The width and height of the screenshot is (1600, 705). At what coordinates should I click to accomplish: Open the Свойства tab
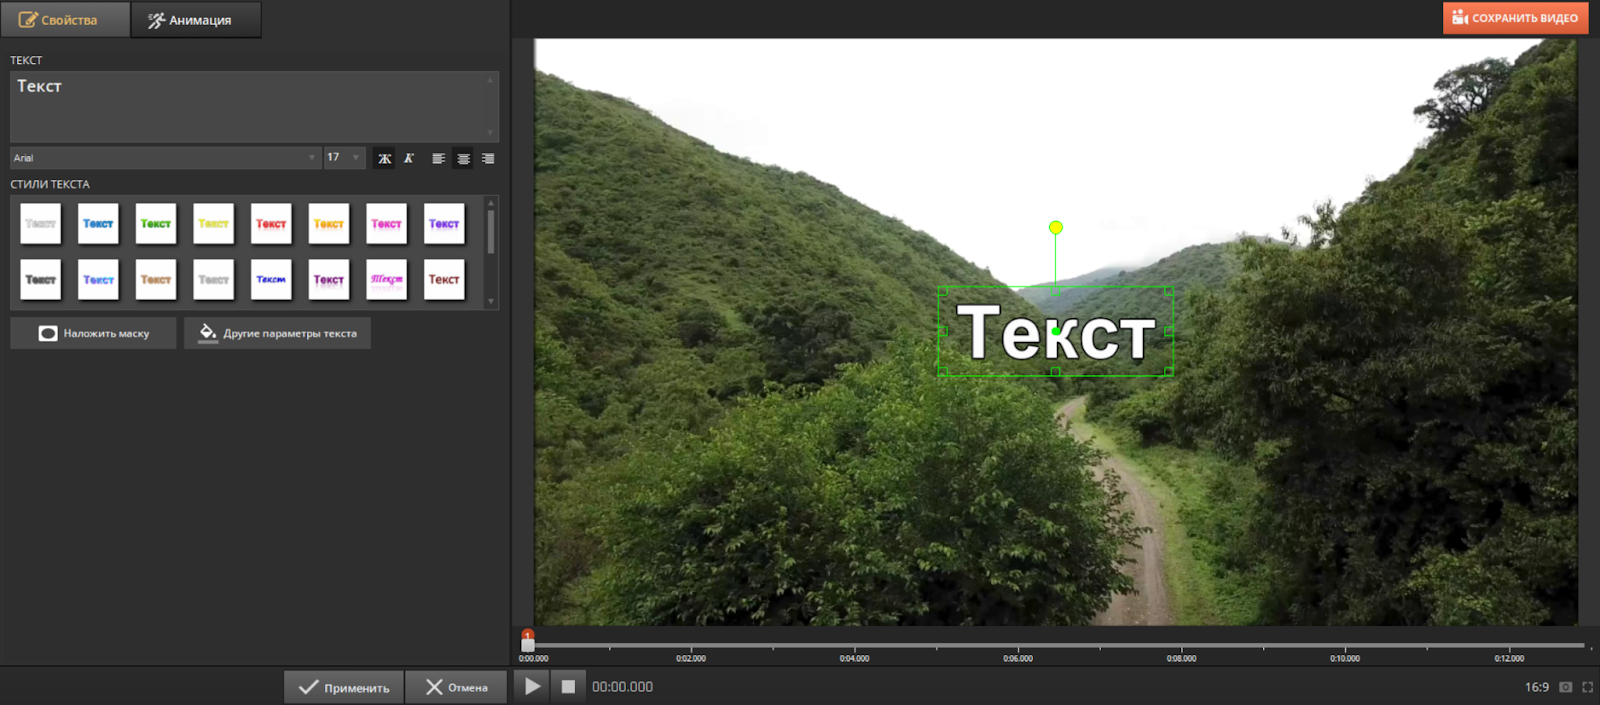coord(66,20)
